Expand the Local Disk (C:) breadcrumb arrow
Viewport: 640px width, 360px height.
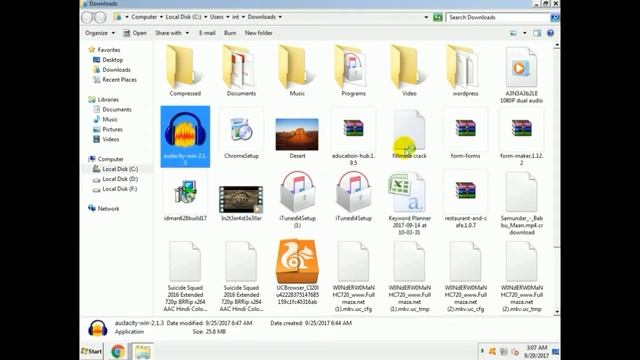206,17
